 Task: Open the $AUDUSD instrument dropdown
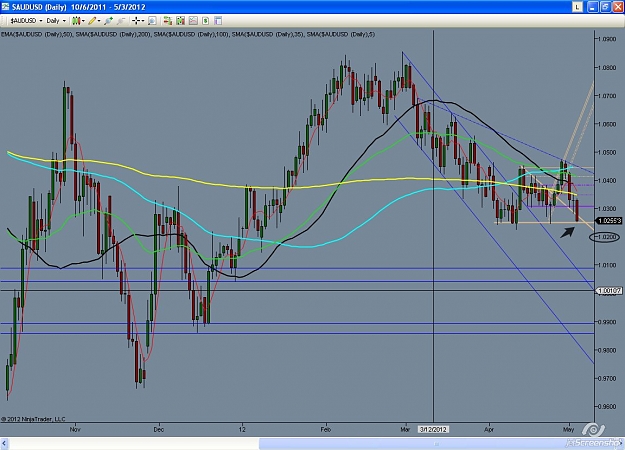26,21
